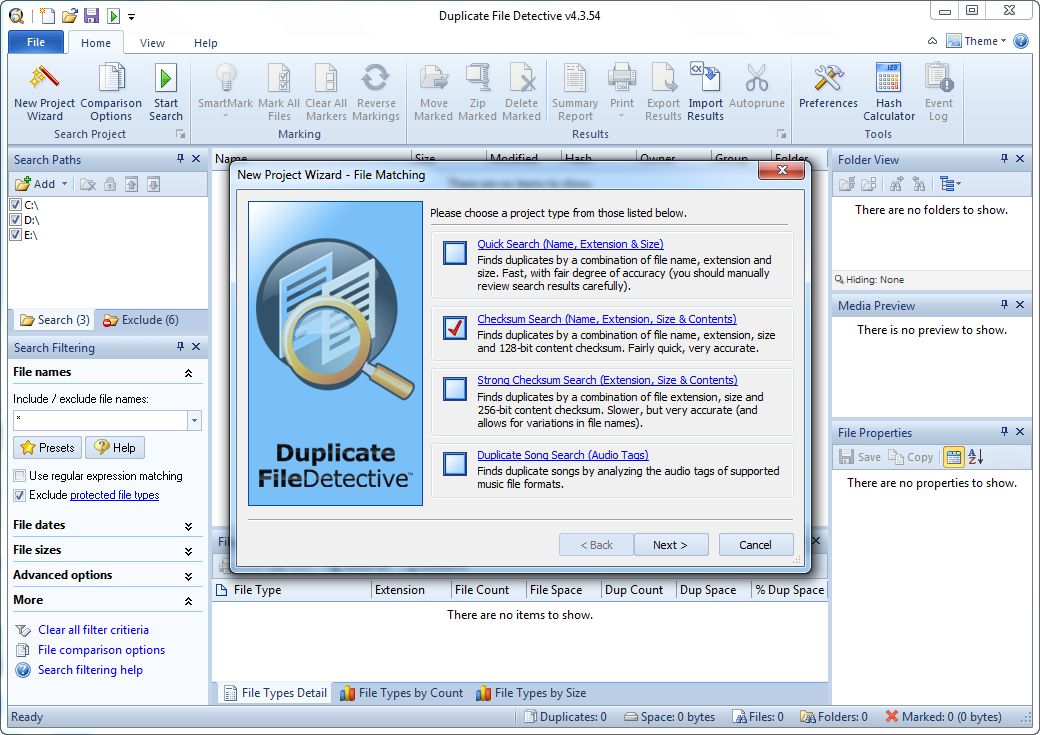Switch to the Help ribbon tab

tap(206, 43)
